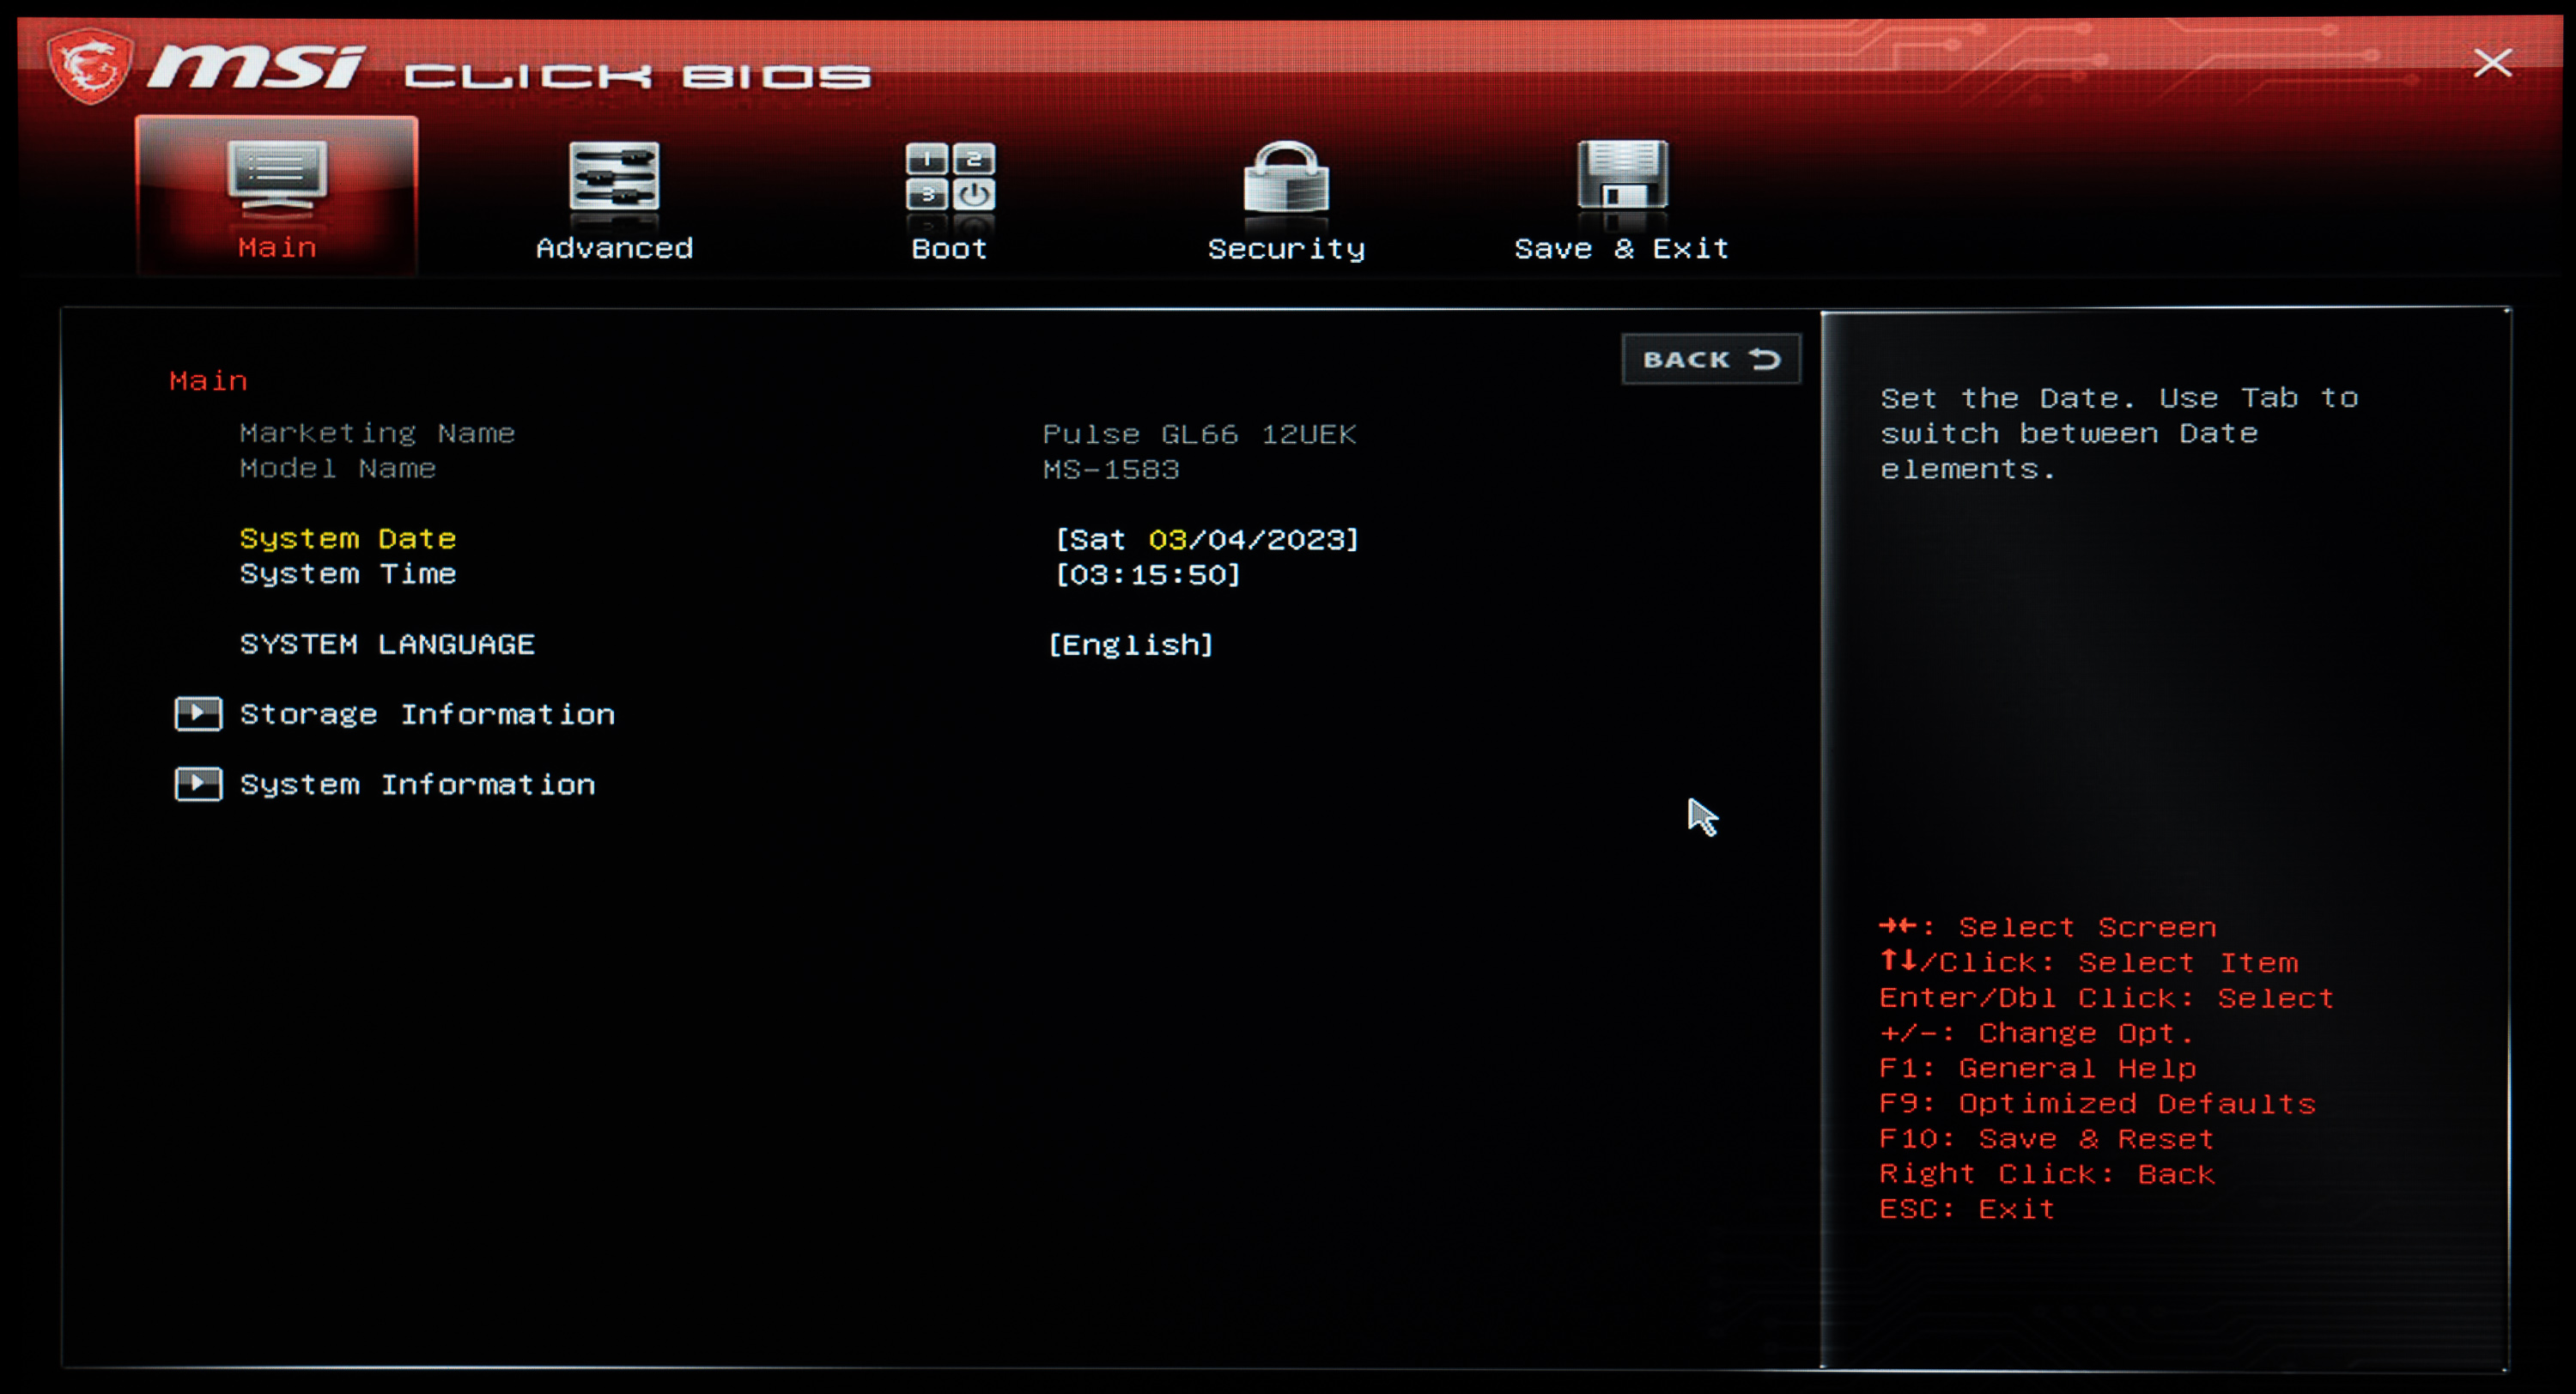The image size is (2576, 1394).
Task: Switch to the Advanced tab label
Action: tap(614, 248)
